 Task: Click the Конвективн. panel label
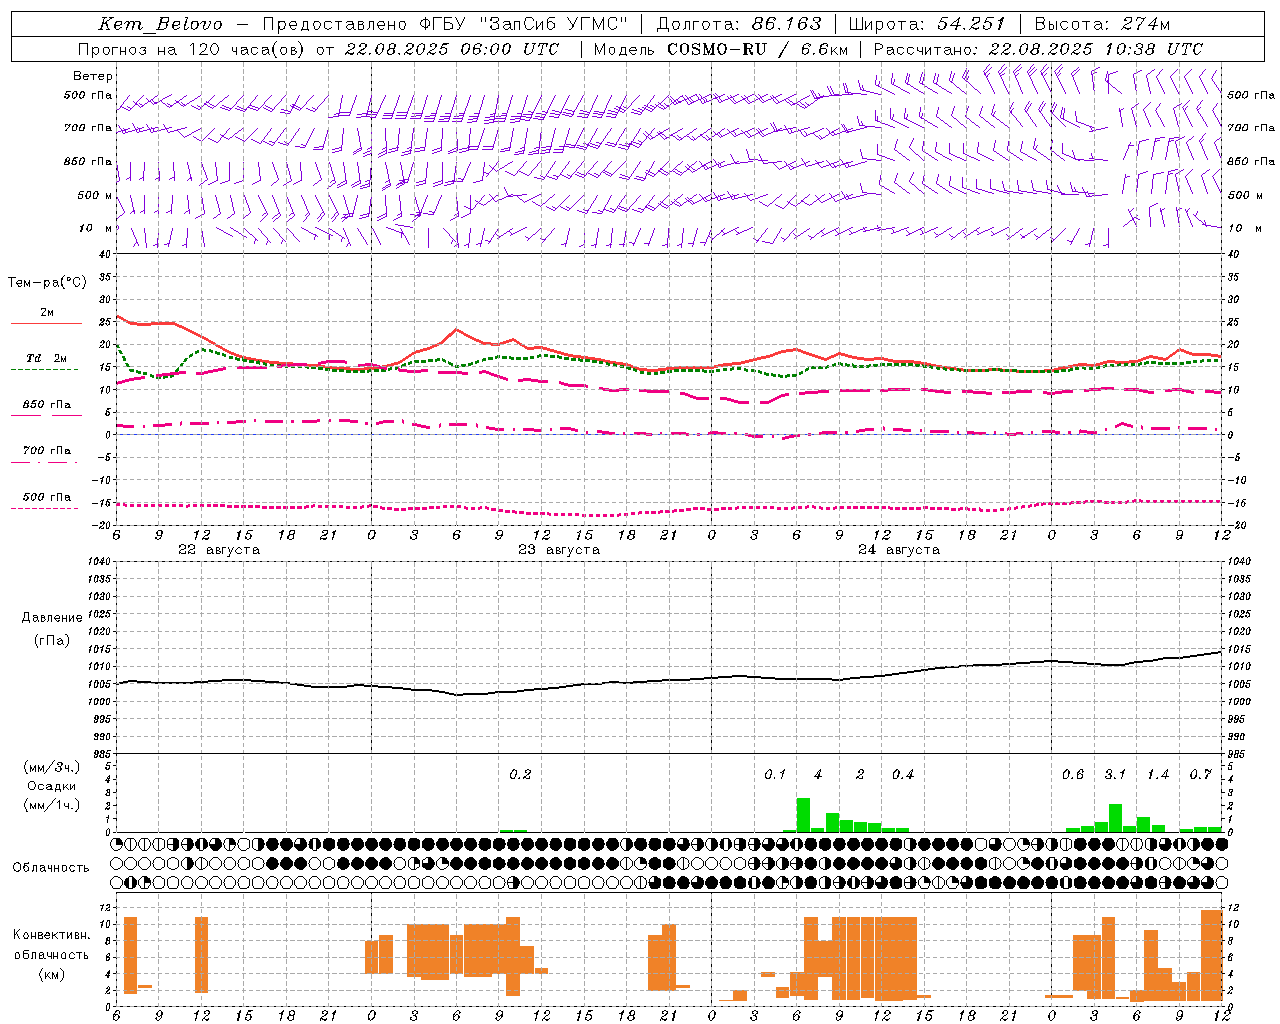52,935
